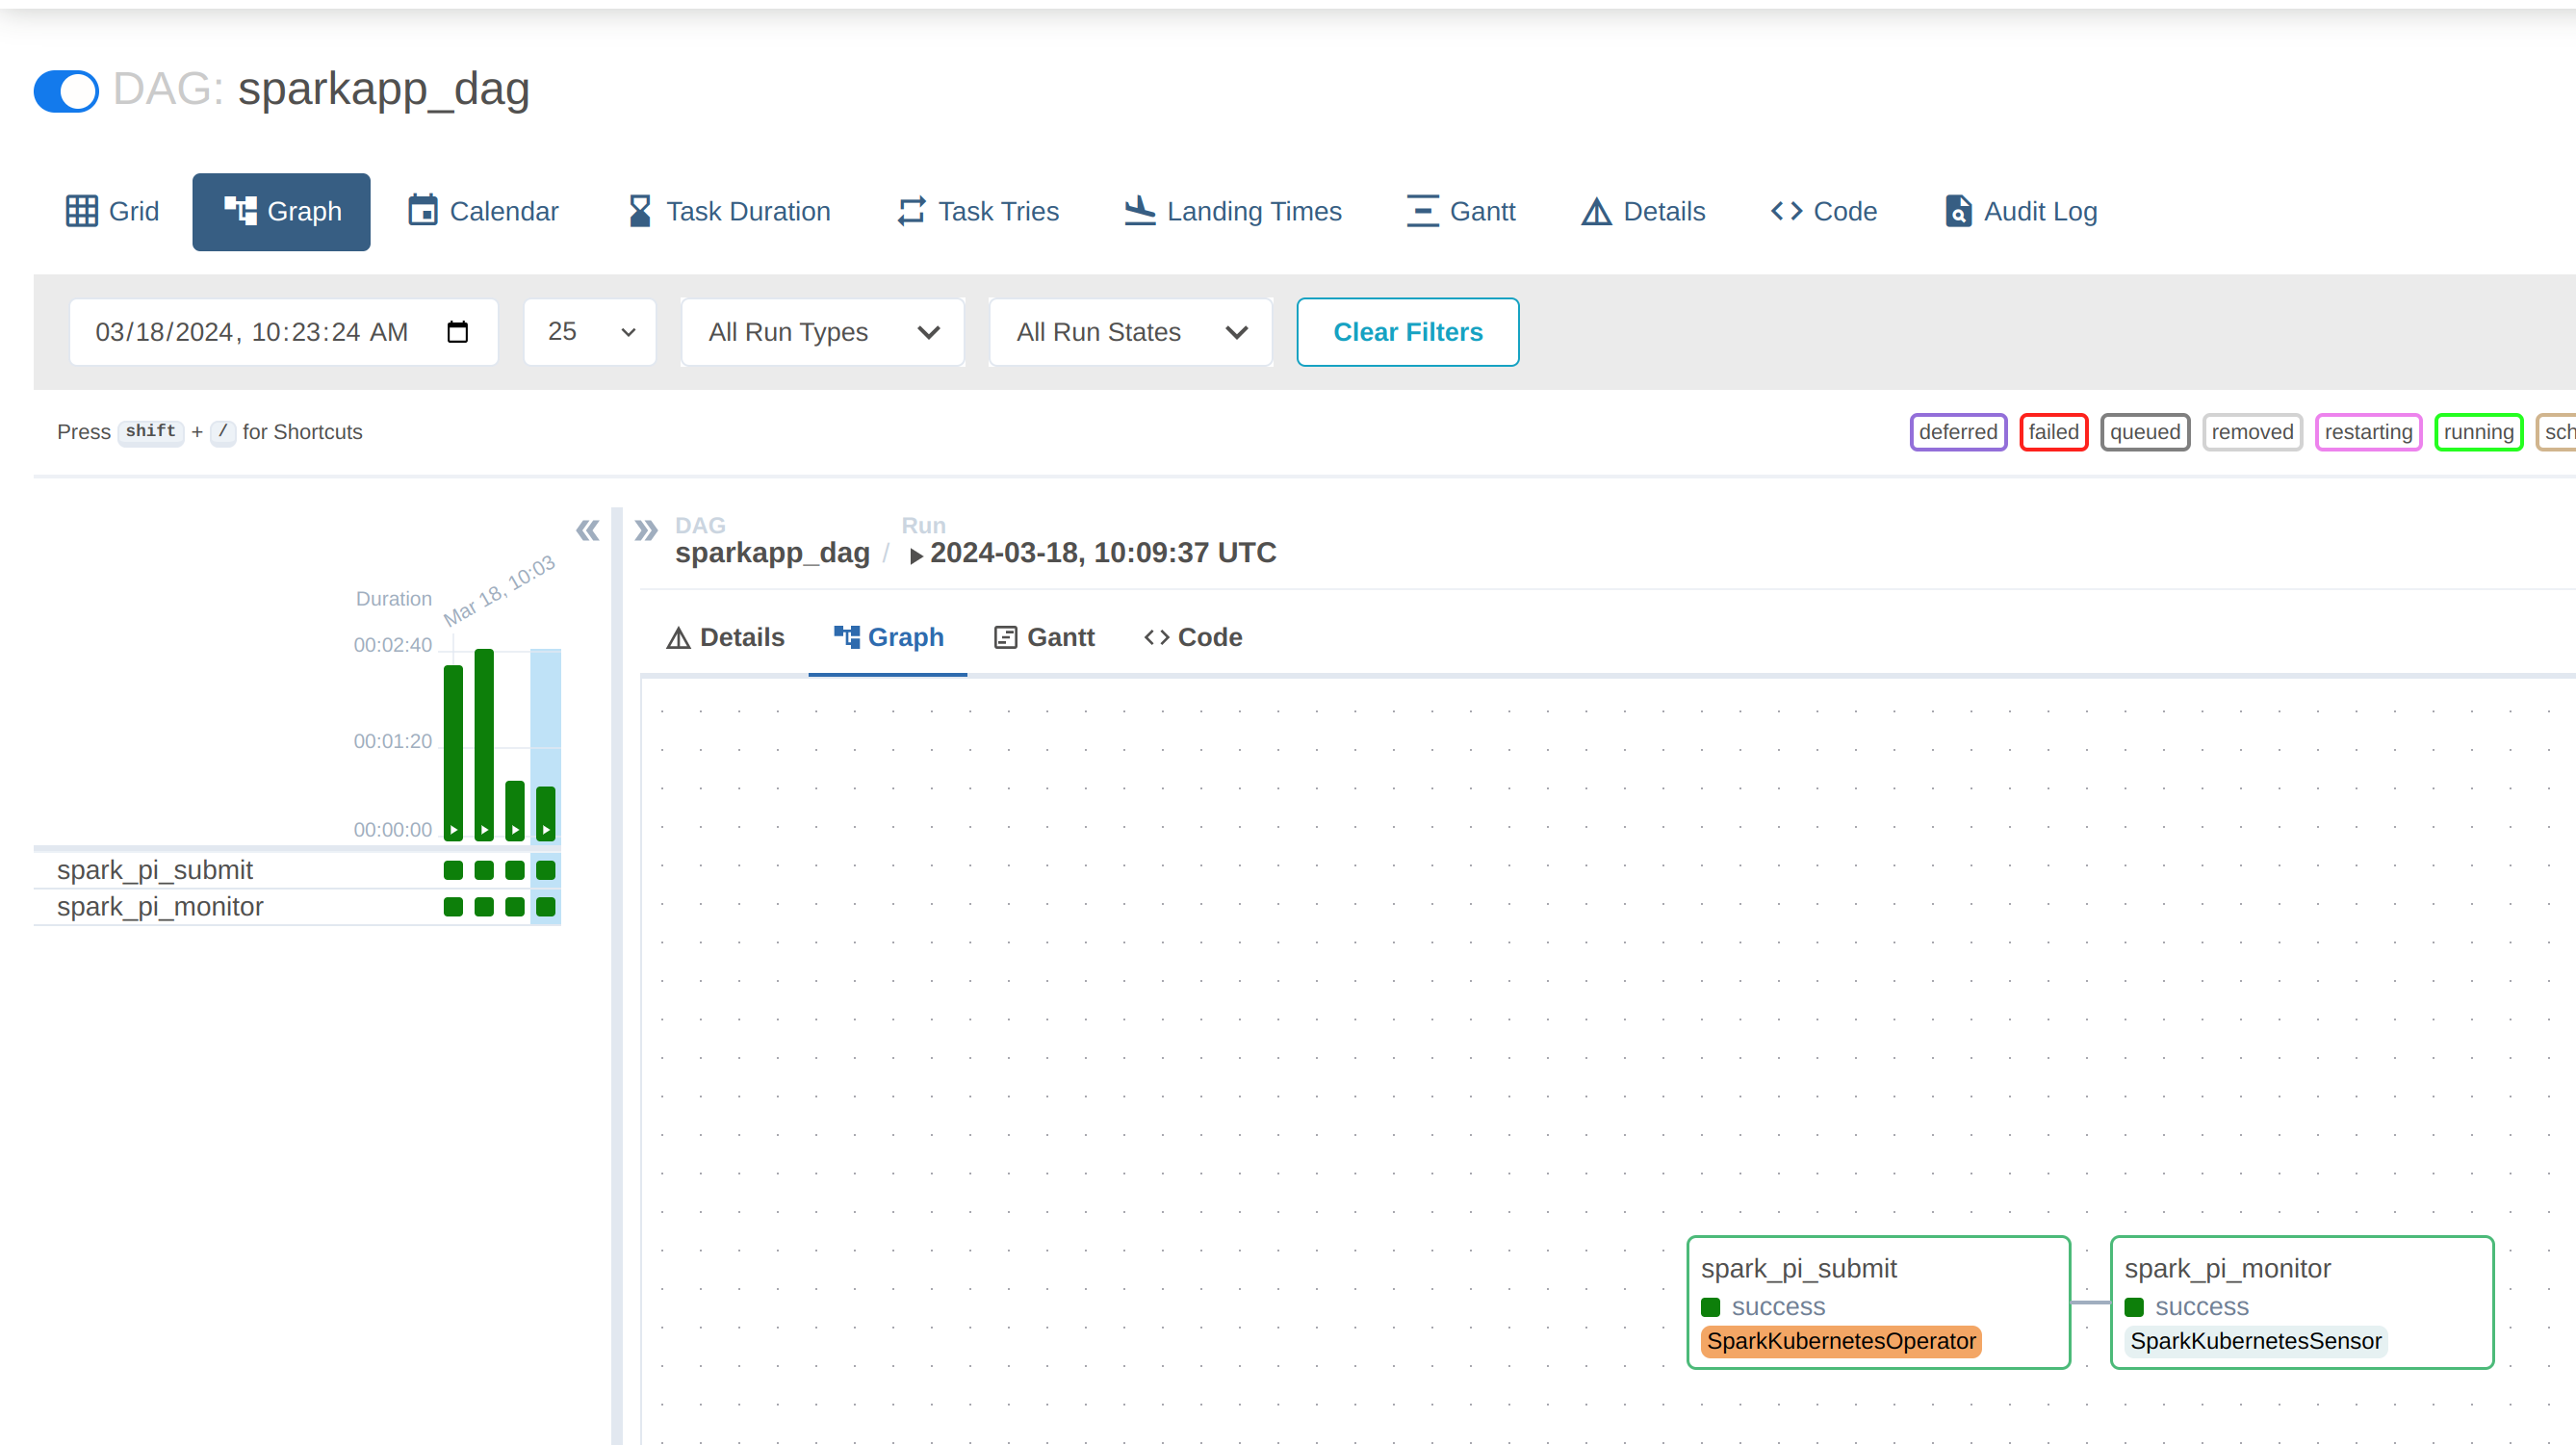Open the Task Duration hourglass view

[x=728, y=211]
